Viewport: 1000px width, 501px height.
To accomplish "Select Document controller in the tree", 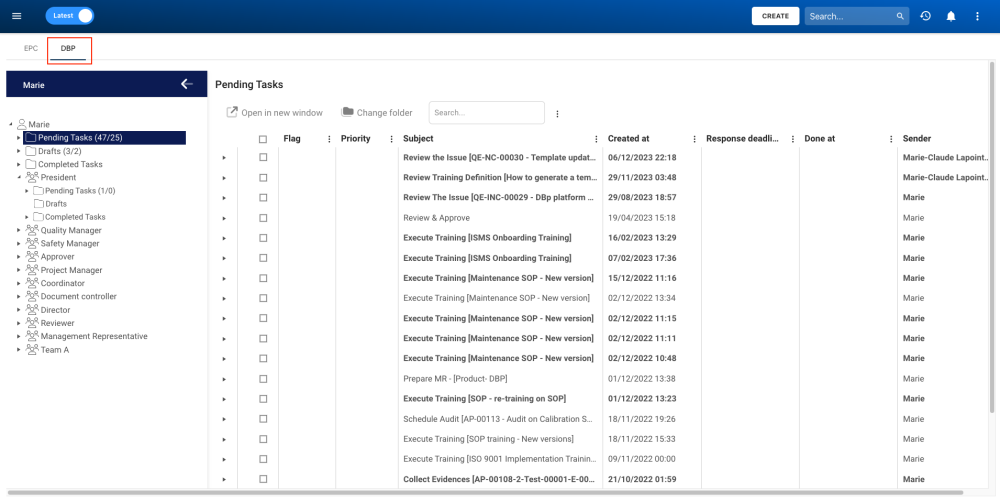I will 78,296.
